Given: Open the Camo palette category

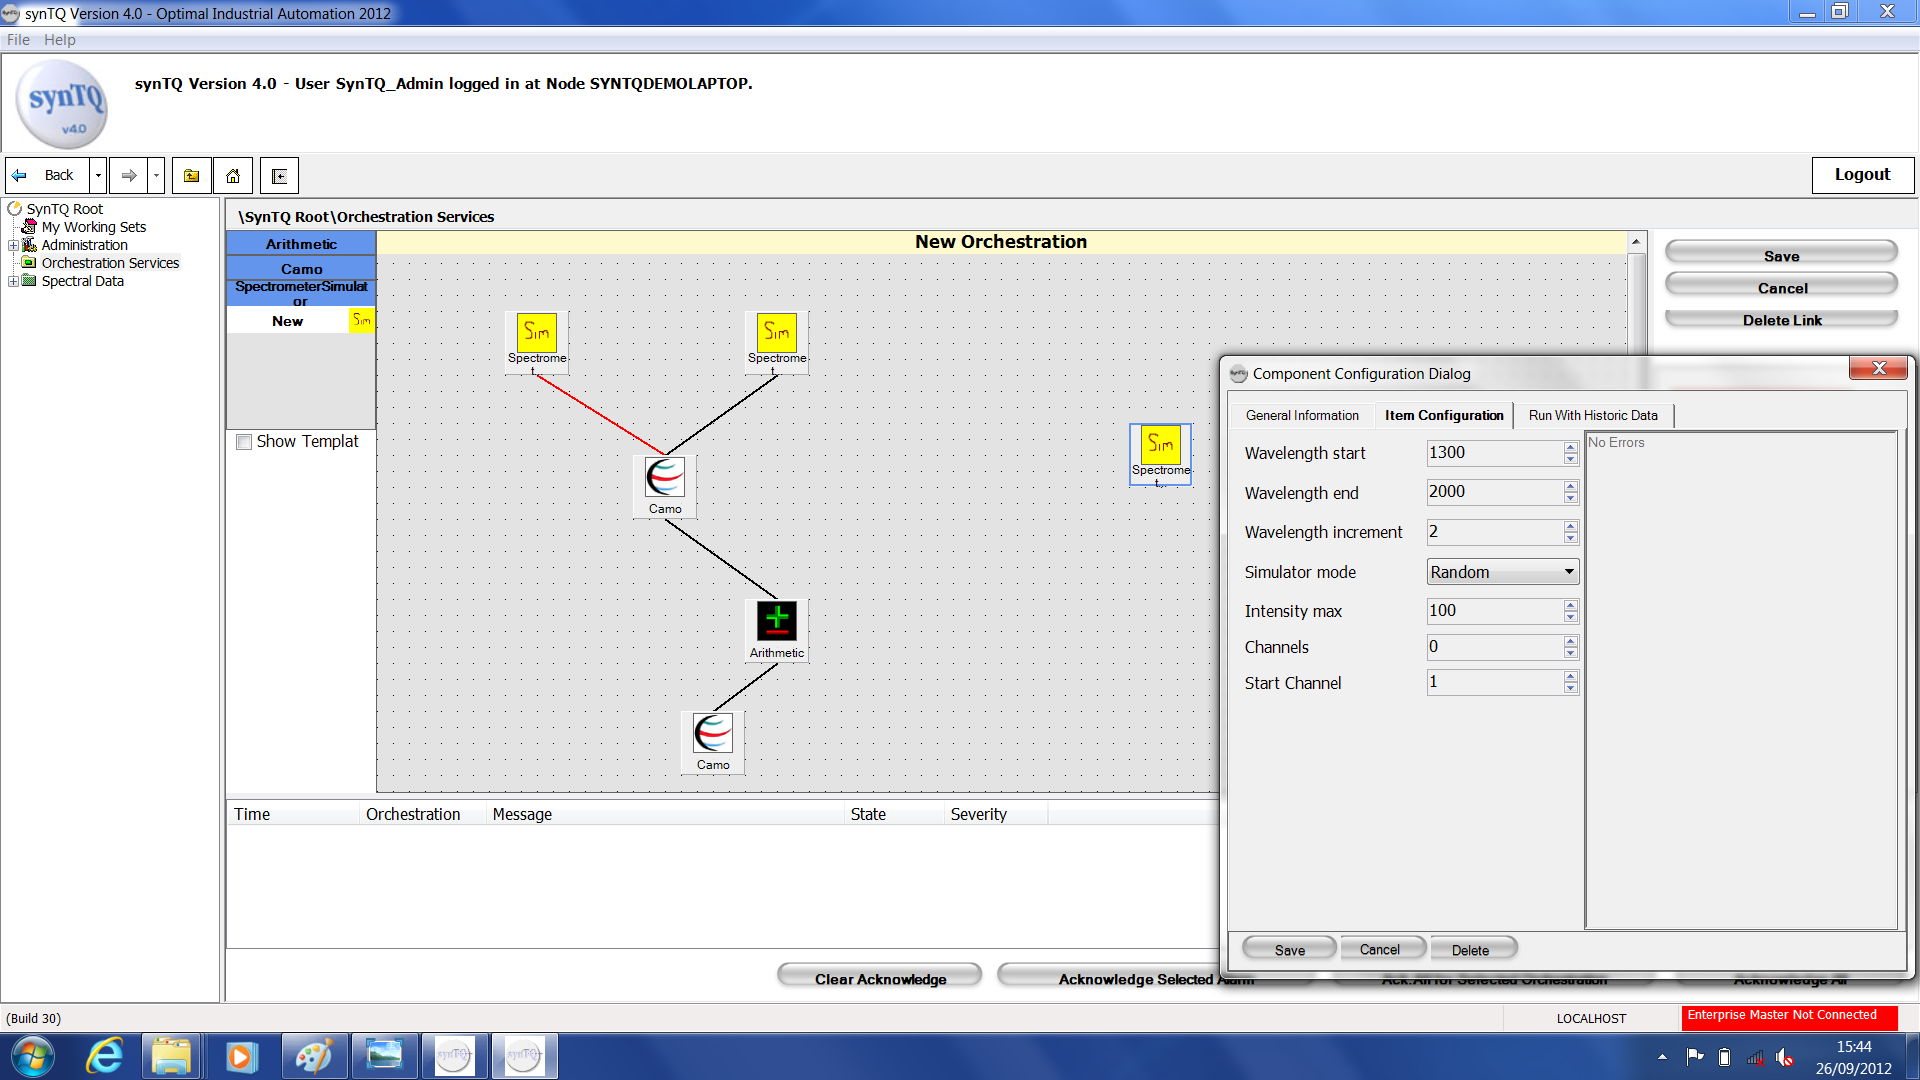Looking at the screenshot, I should pos(301,269).
